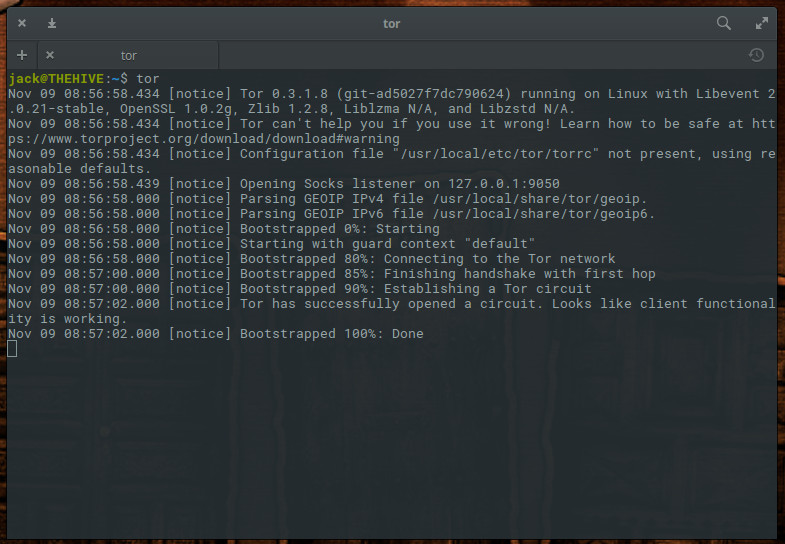Add a new terminal tab with plus
The image size is (785, 544).
pos(22,55)
